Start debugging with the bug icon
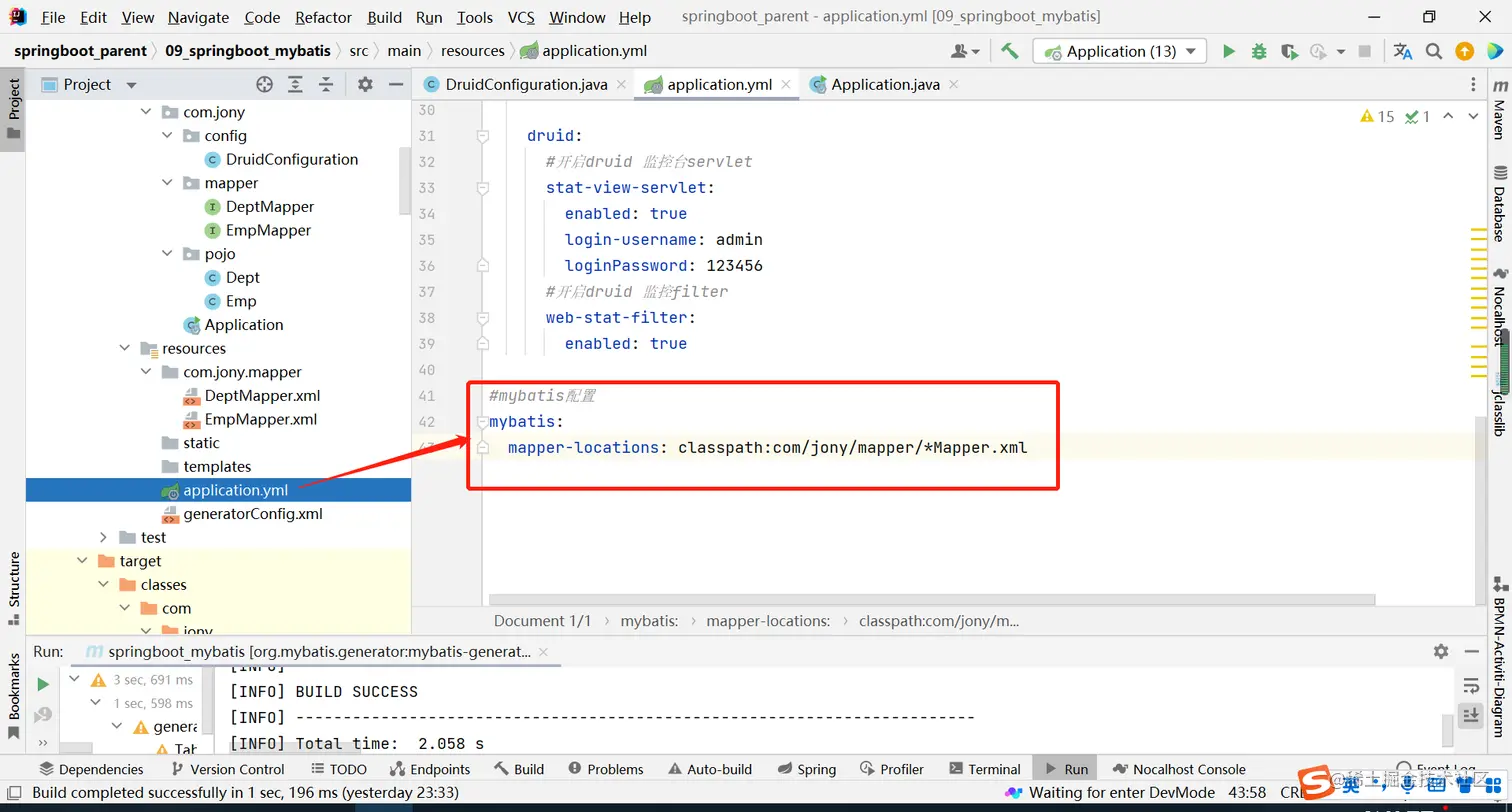Screen dimensions: 1512x812 pyautogui.click(x=1259, y=51)
